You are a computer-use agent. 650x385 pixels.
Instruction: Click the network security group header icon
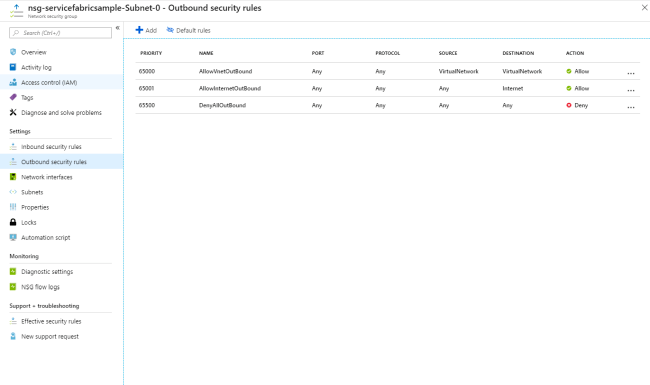coord(16,11)
